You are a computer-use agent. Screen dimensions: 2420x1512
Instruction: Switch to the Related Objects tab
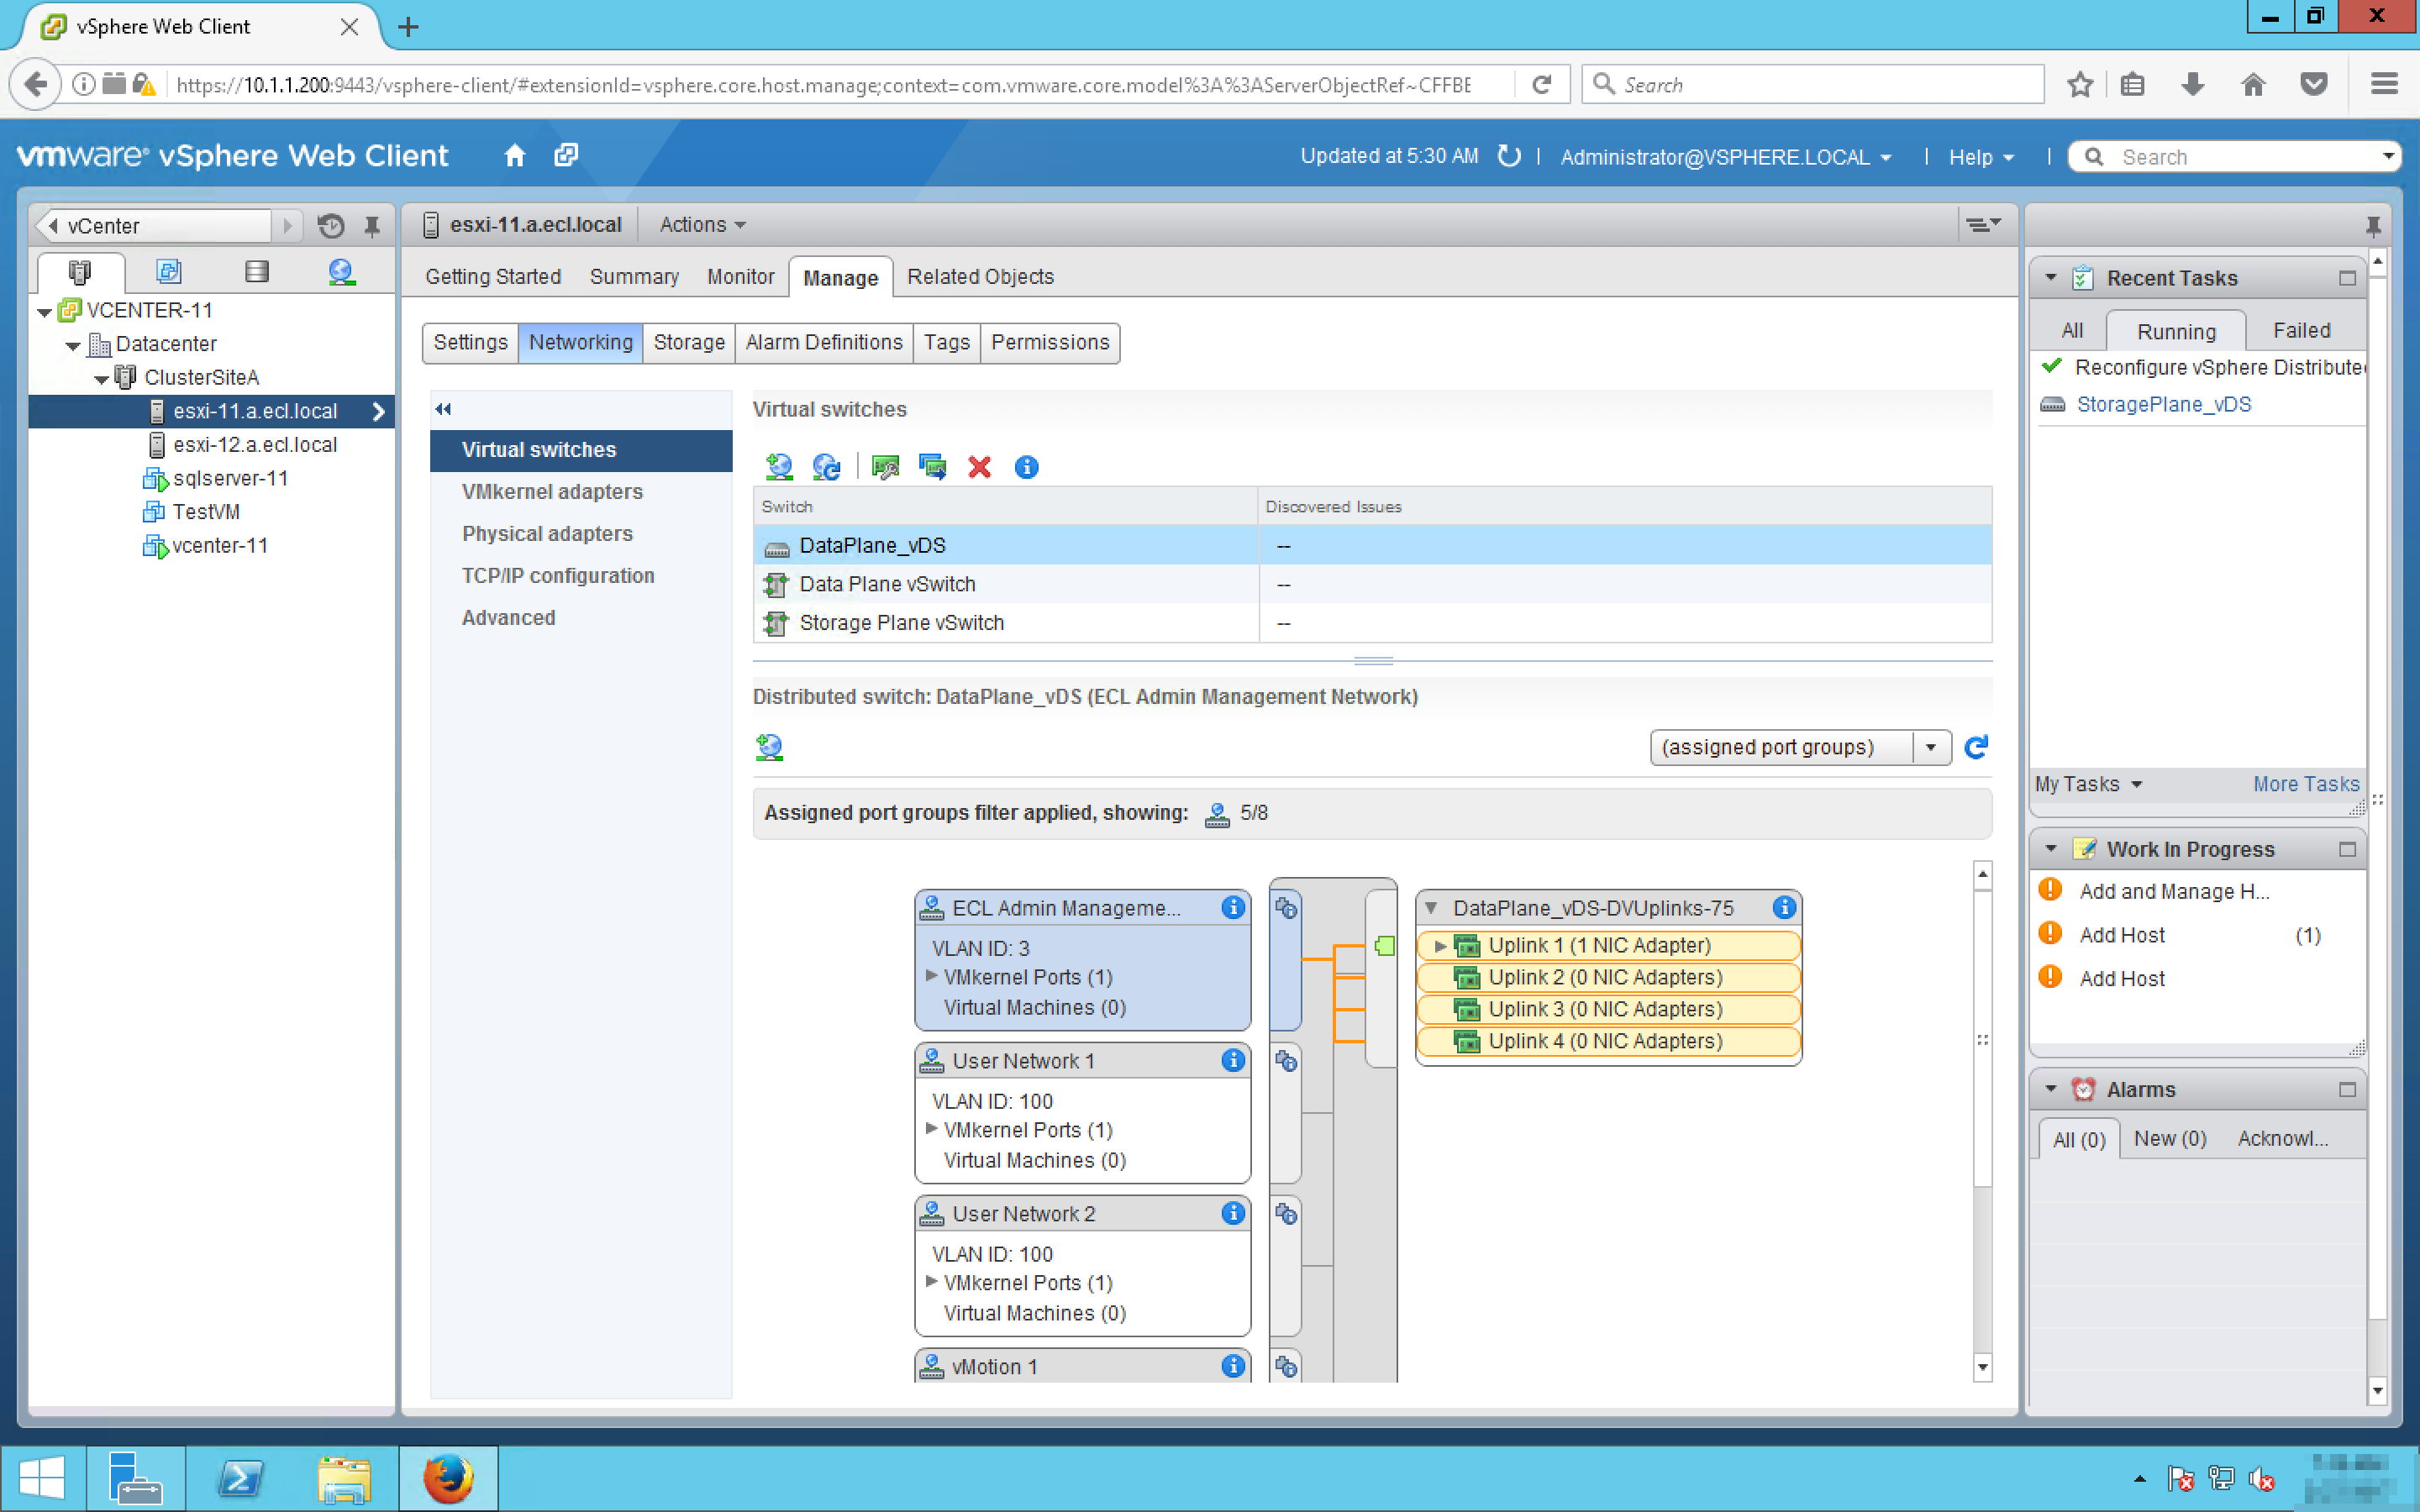tap(979, 277)
